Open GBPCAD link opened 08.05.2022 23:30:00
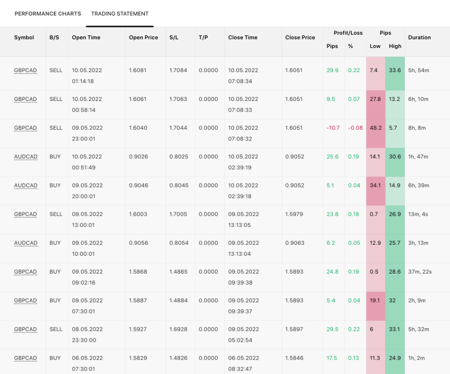The width and height of the screenshot is (450, 374). (x=25, y=329)
